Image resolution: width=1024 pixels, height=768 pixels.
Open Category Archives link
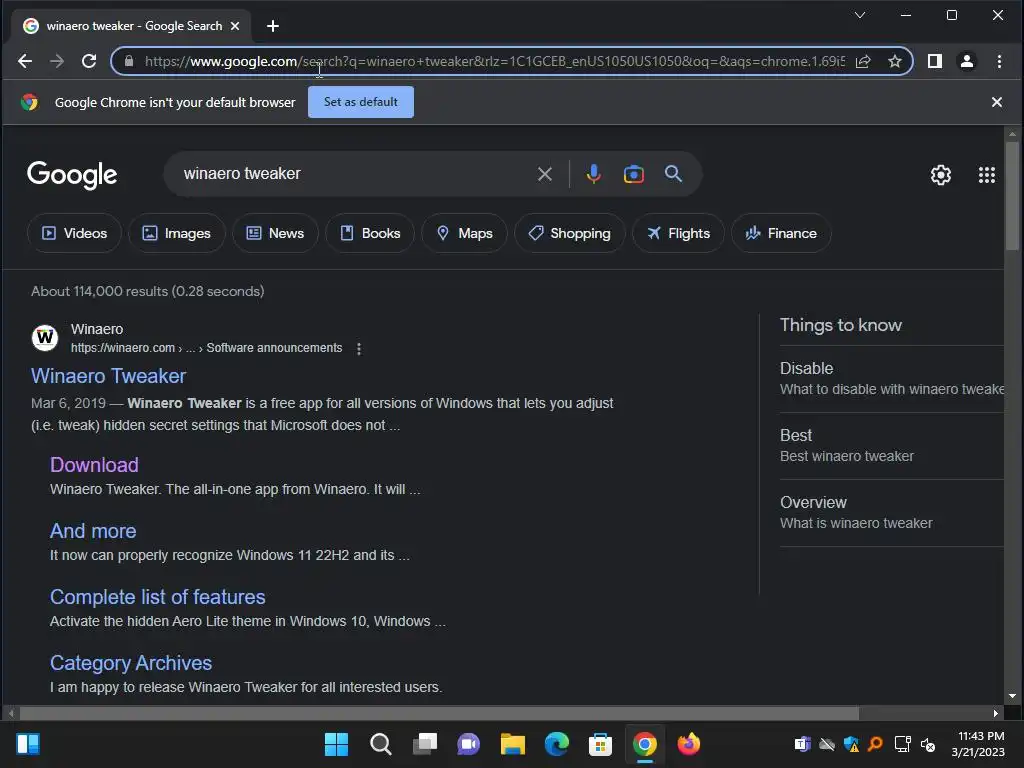[x=131, y=663]
